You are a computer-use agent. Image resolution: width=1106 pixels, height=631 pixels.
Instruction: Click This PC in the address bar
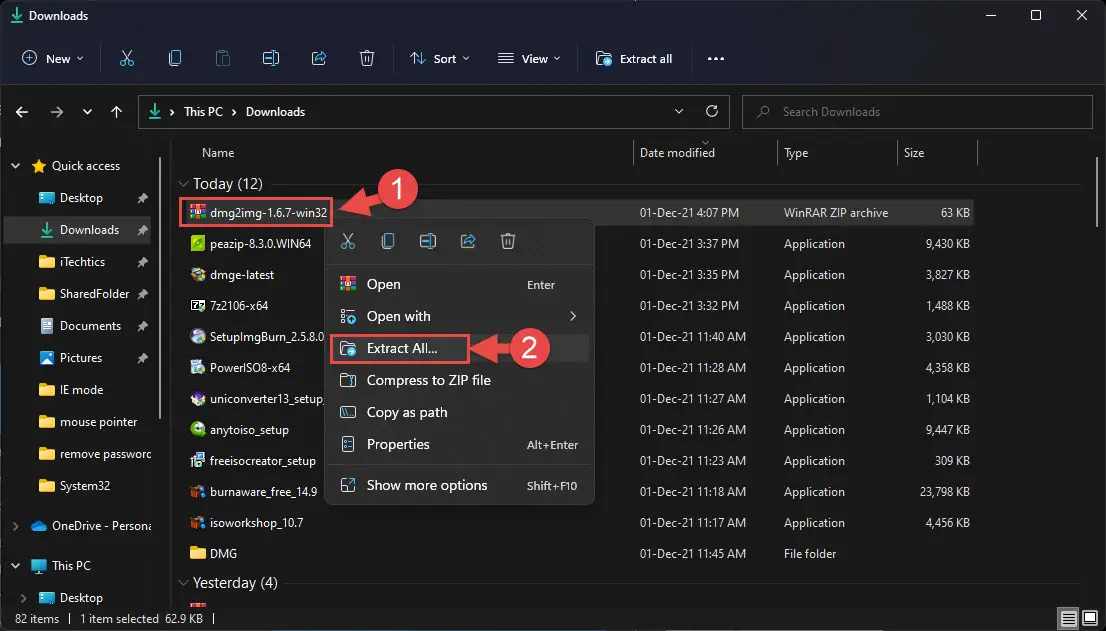(203, 112)
